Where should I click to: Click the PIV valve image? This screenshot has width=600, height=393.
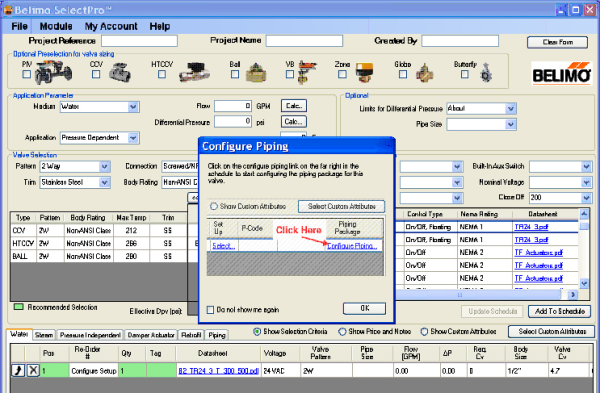(x=53, y=72)
